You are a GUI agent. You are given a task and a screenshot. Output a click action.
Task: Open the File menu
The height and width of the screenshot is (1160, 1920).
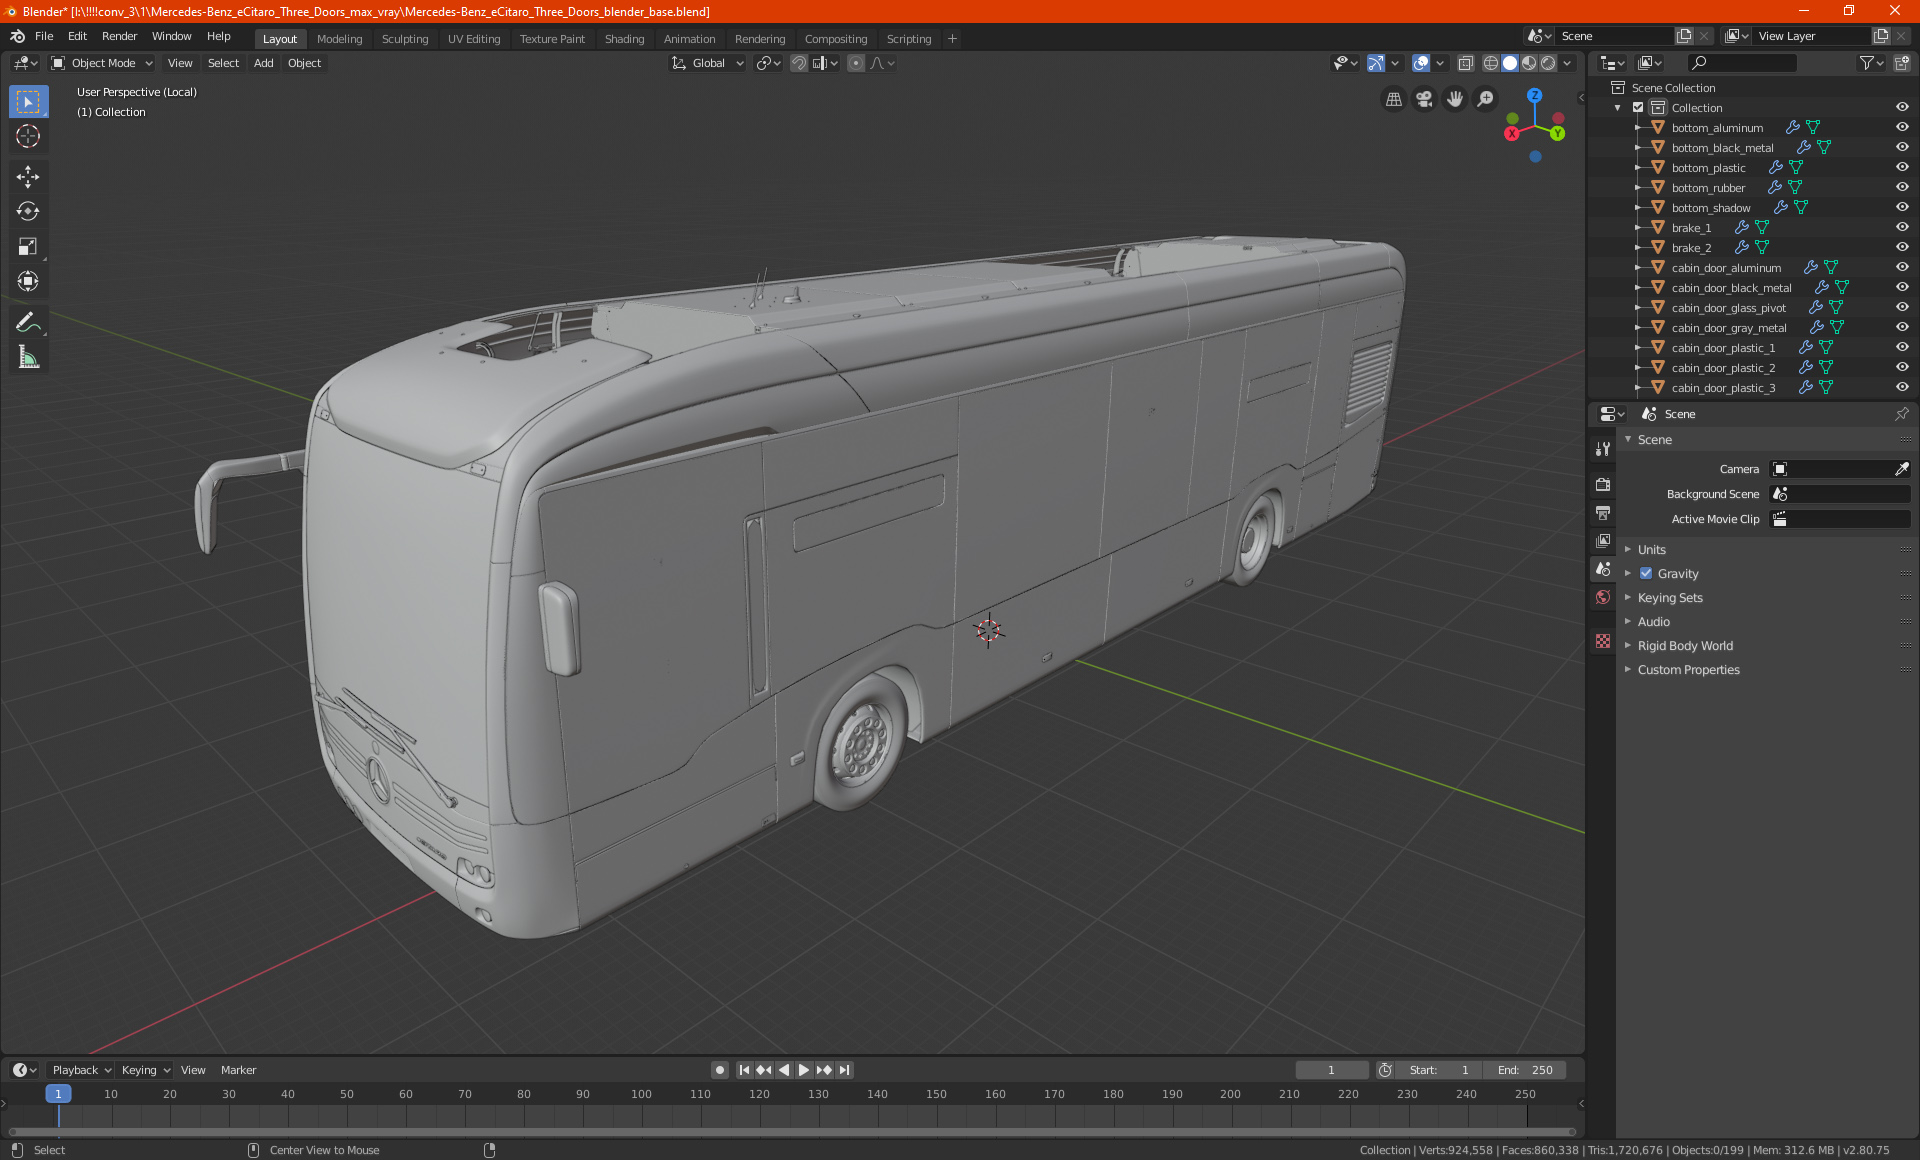click(x=44, y=36)
